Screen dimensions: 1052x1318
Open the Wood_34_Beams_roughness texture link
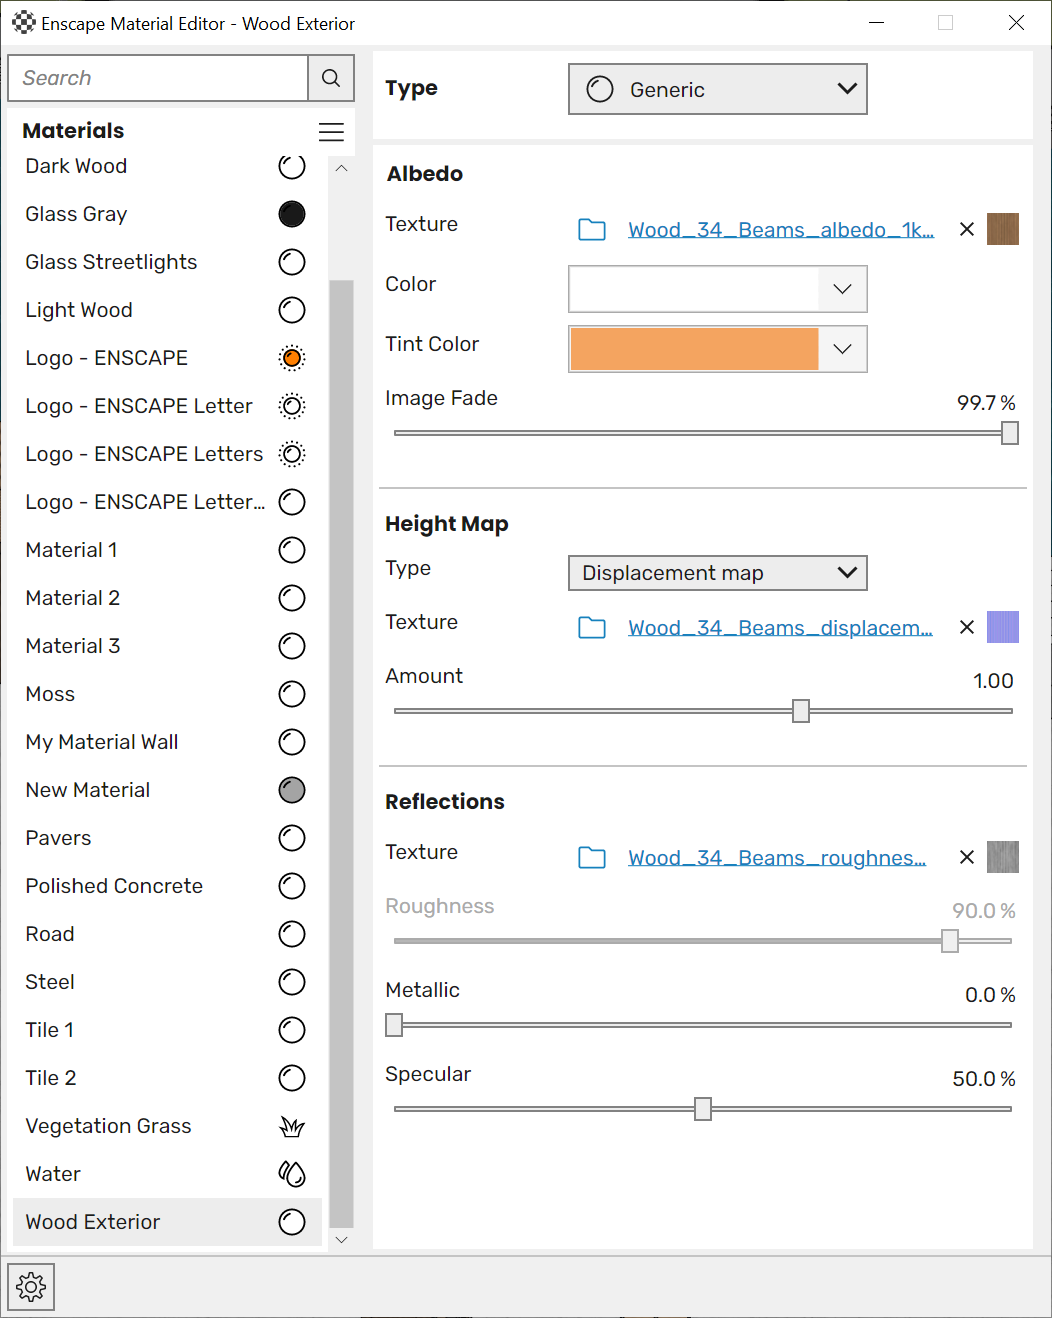point(777,857)
